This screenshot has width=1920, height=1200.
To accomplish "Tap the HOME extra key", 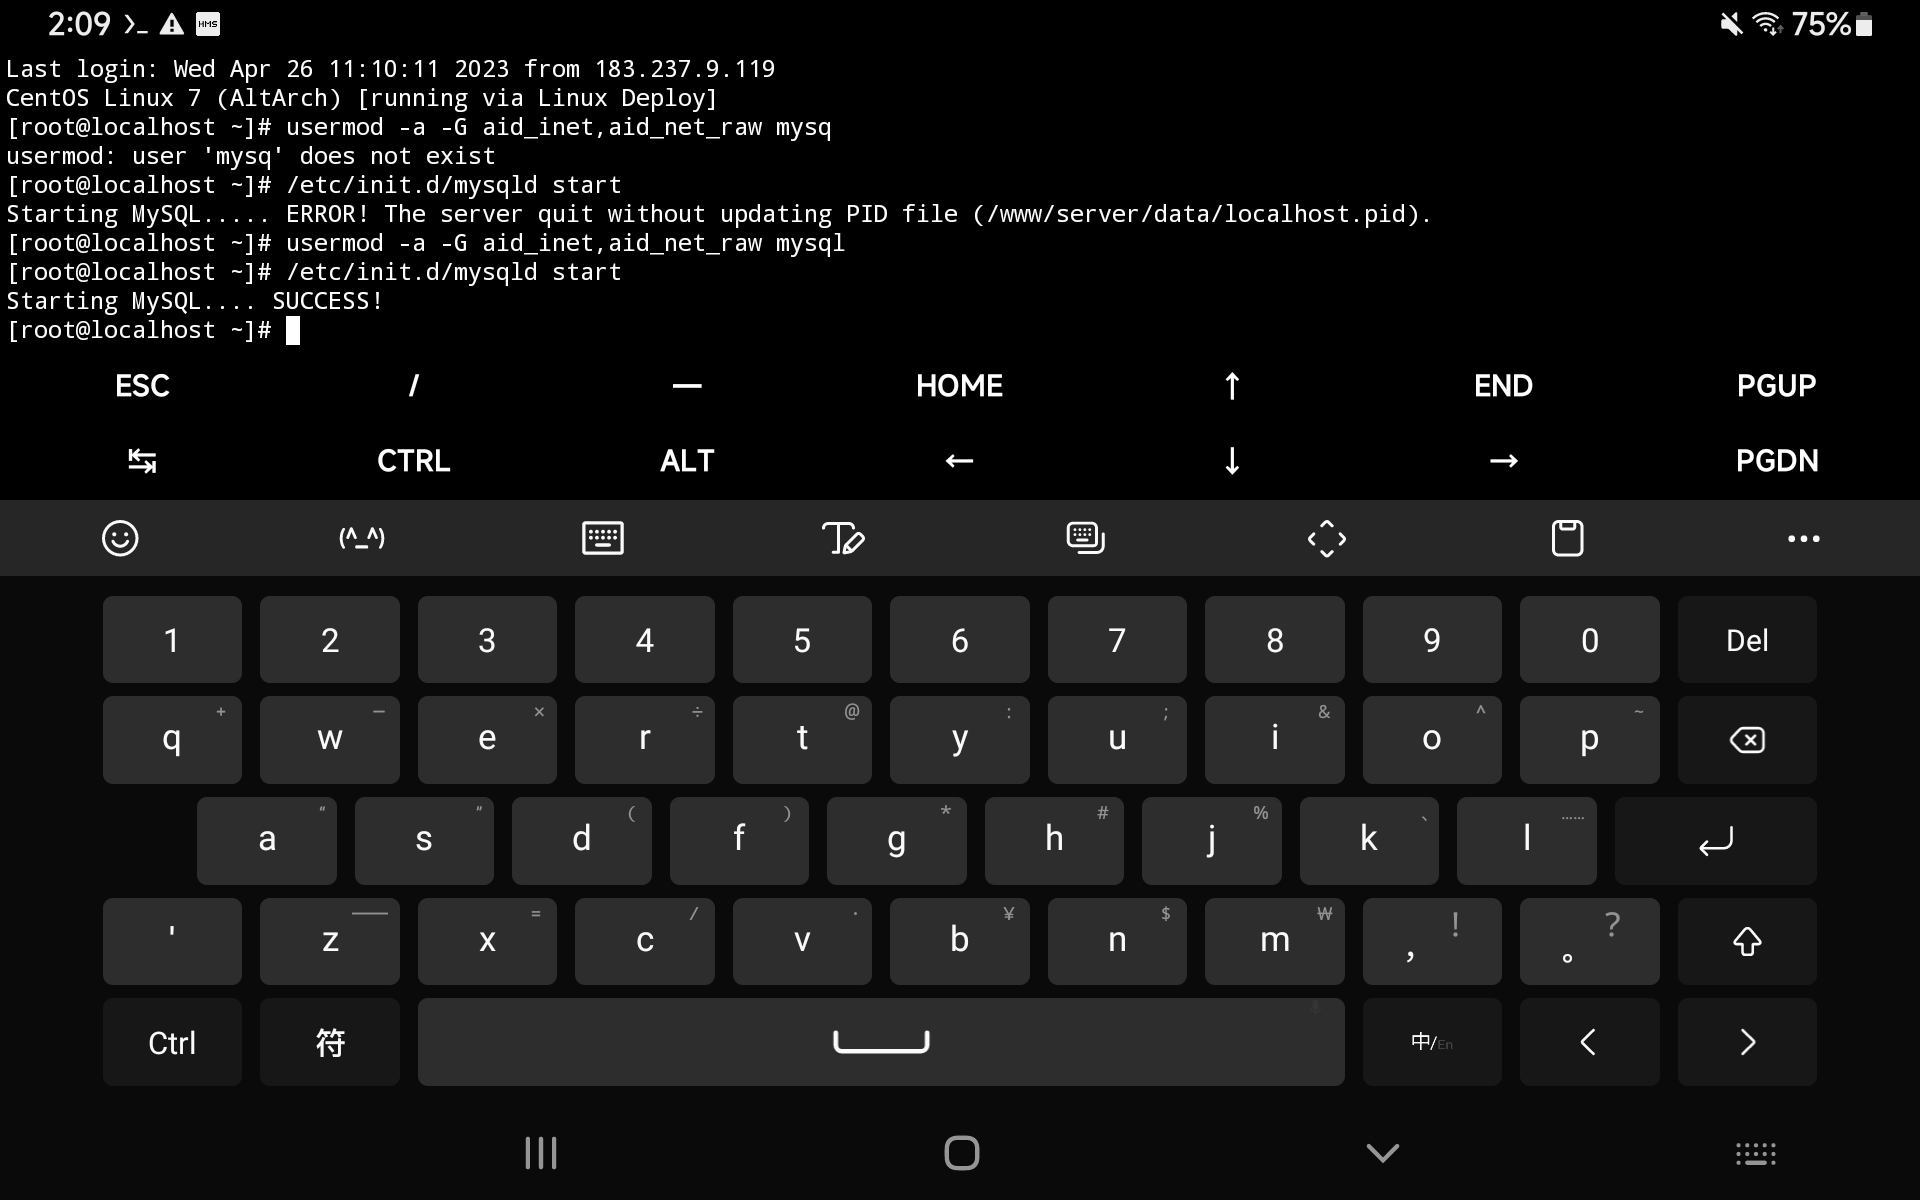I will click(959, 386).
